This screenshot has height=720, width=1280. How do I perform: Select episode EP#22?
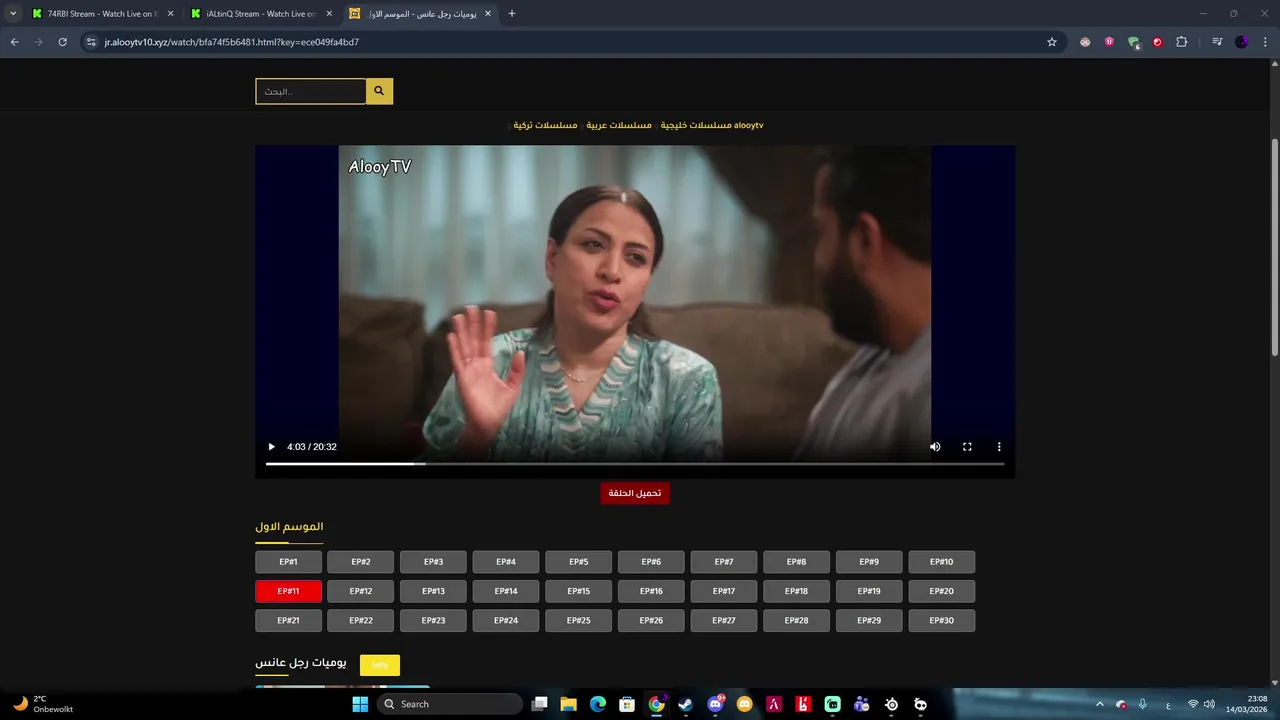coord(361,621)
